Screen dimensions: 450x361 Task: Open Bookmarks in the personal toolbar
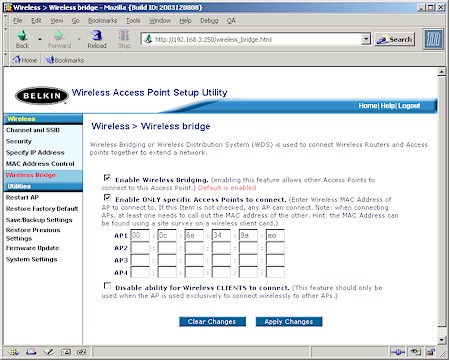click(x=65, y=60)
